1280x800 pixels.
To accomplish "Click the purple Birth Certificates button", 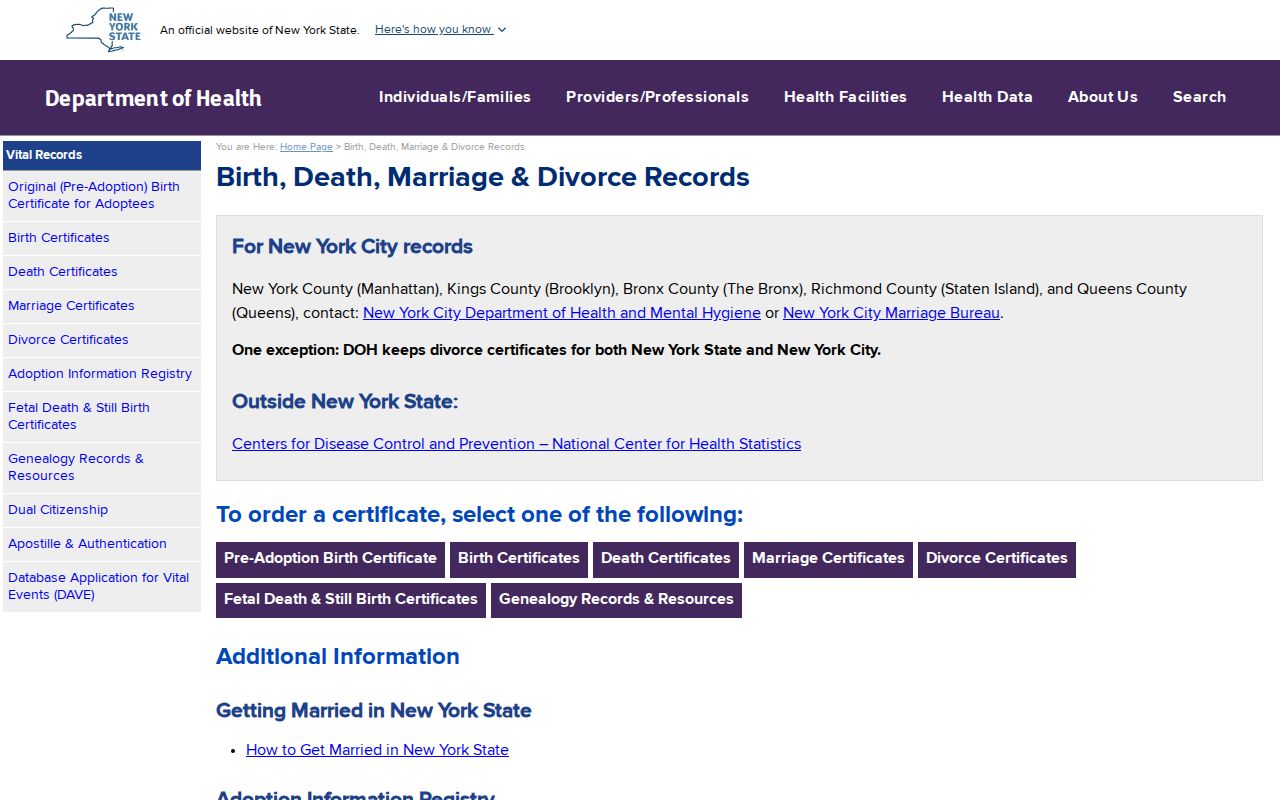I will click(x=519, y=559).
